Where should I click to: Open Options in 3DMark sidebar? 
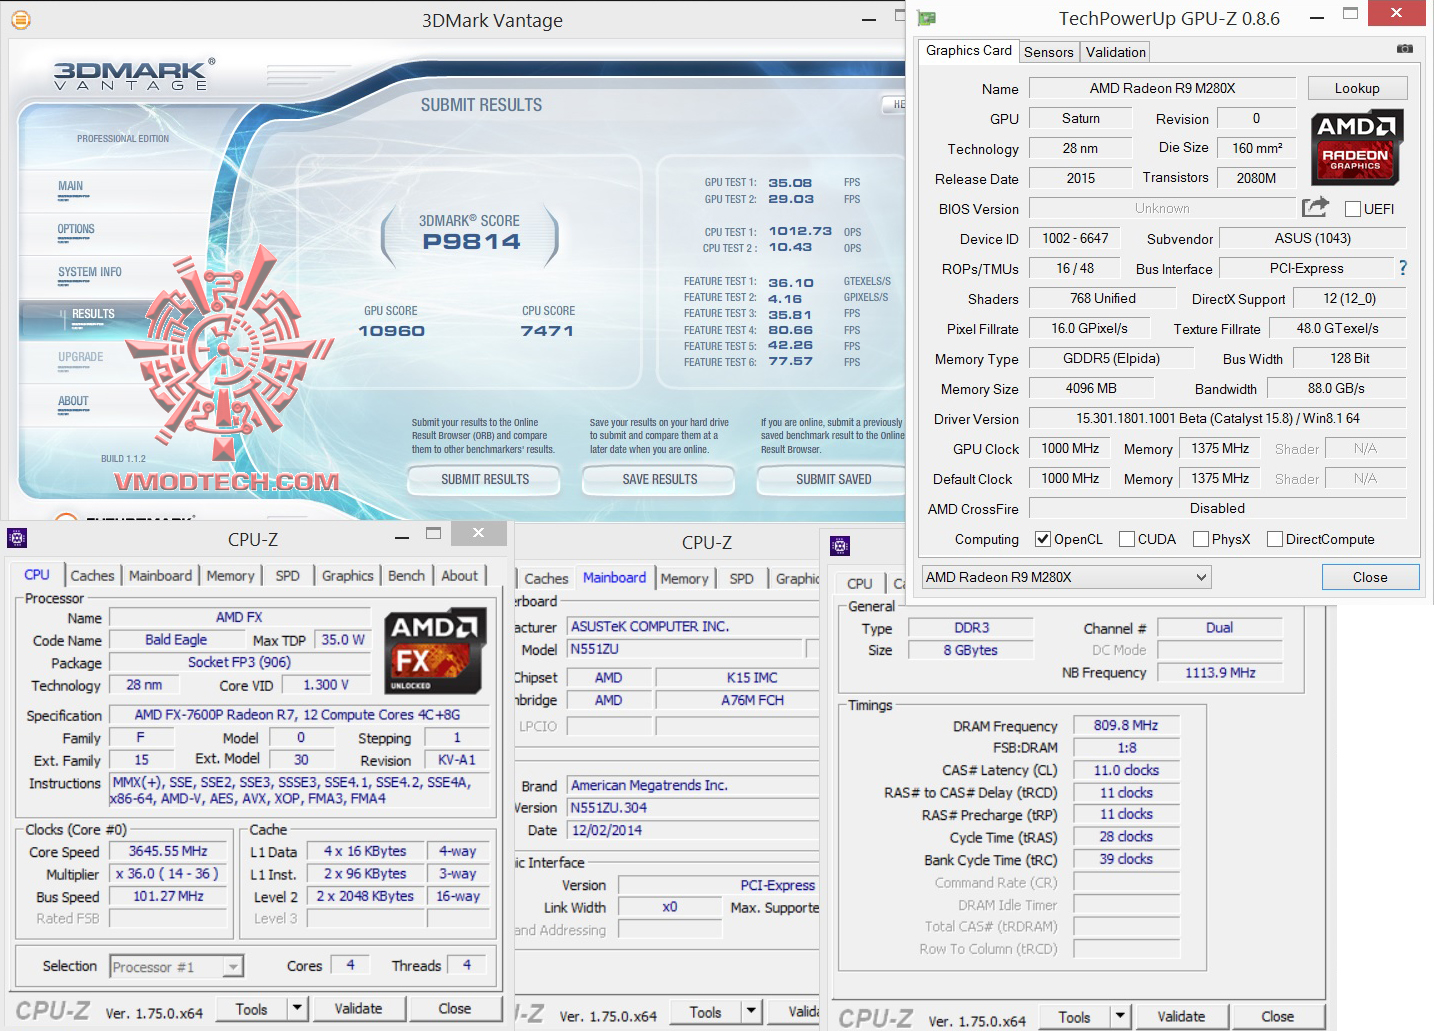tap(76, 229)
